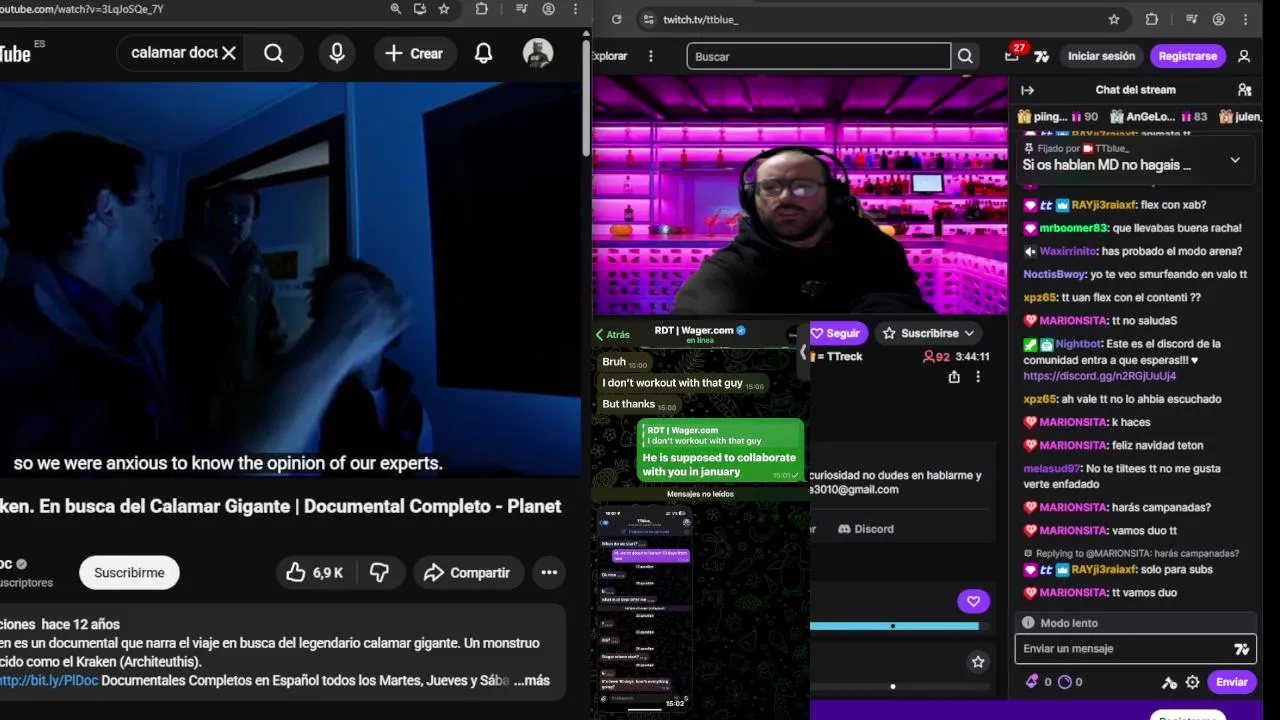Open Chrome three-dot menu in Twitch window

[1246, 19]
